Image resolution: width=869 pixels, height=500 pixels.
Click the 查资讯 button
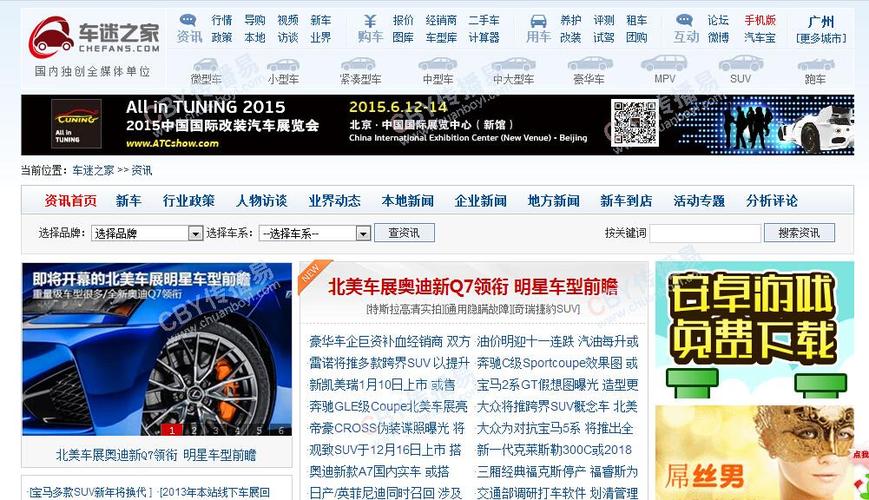tap(404, 233)
